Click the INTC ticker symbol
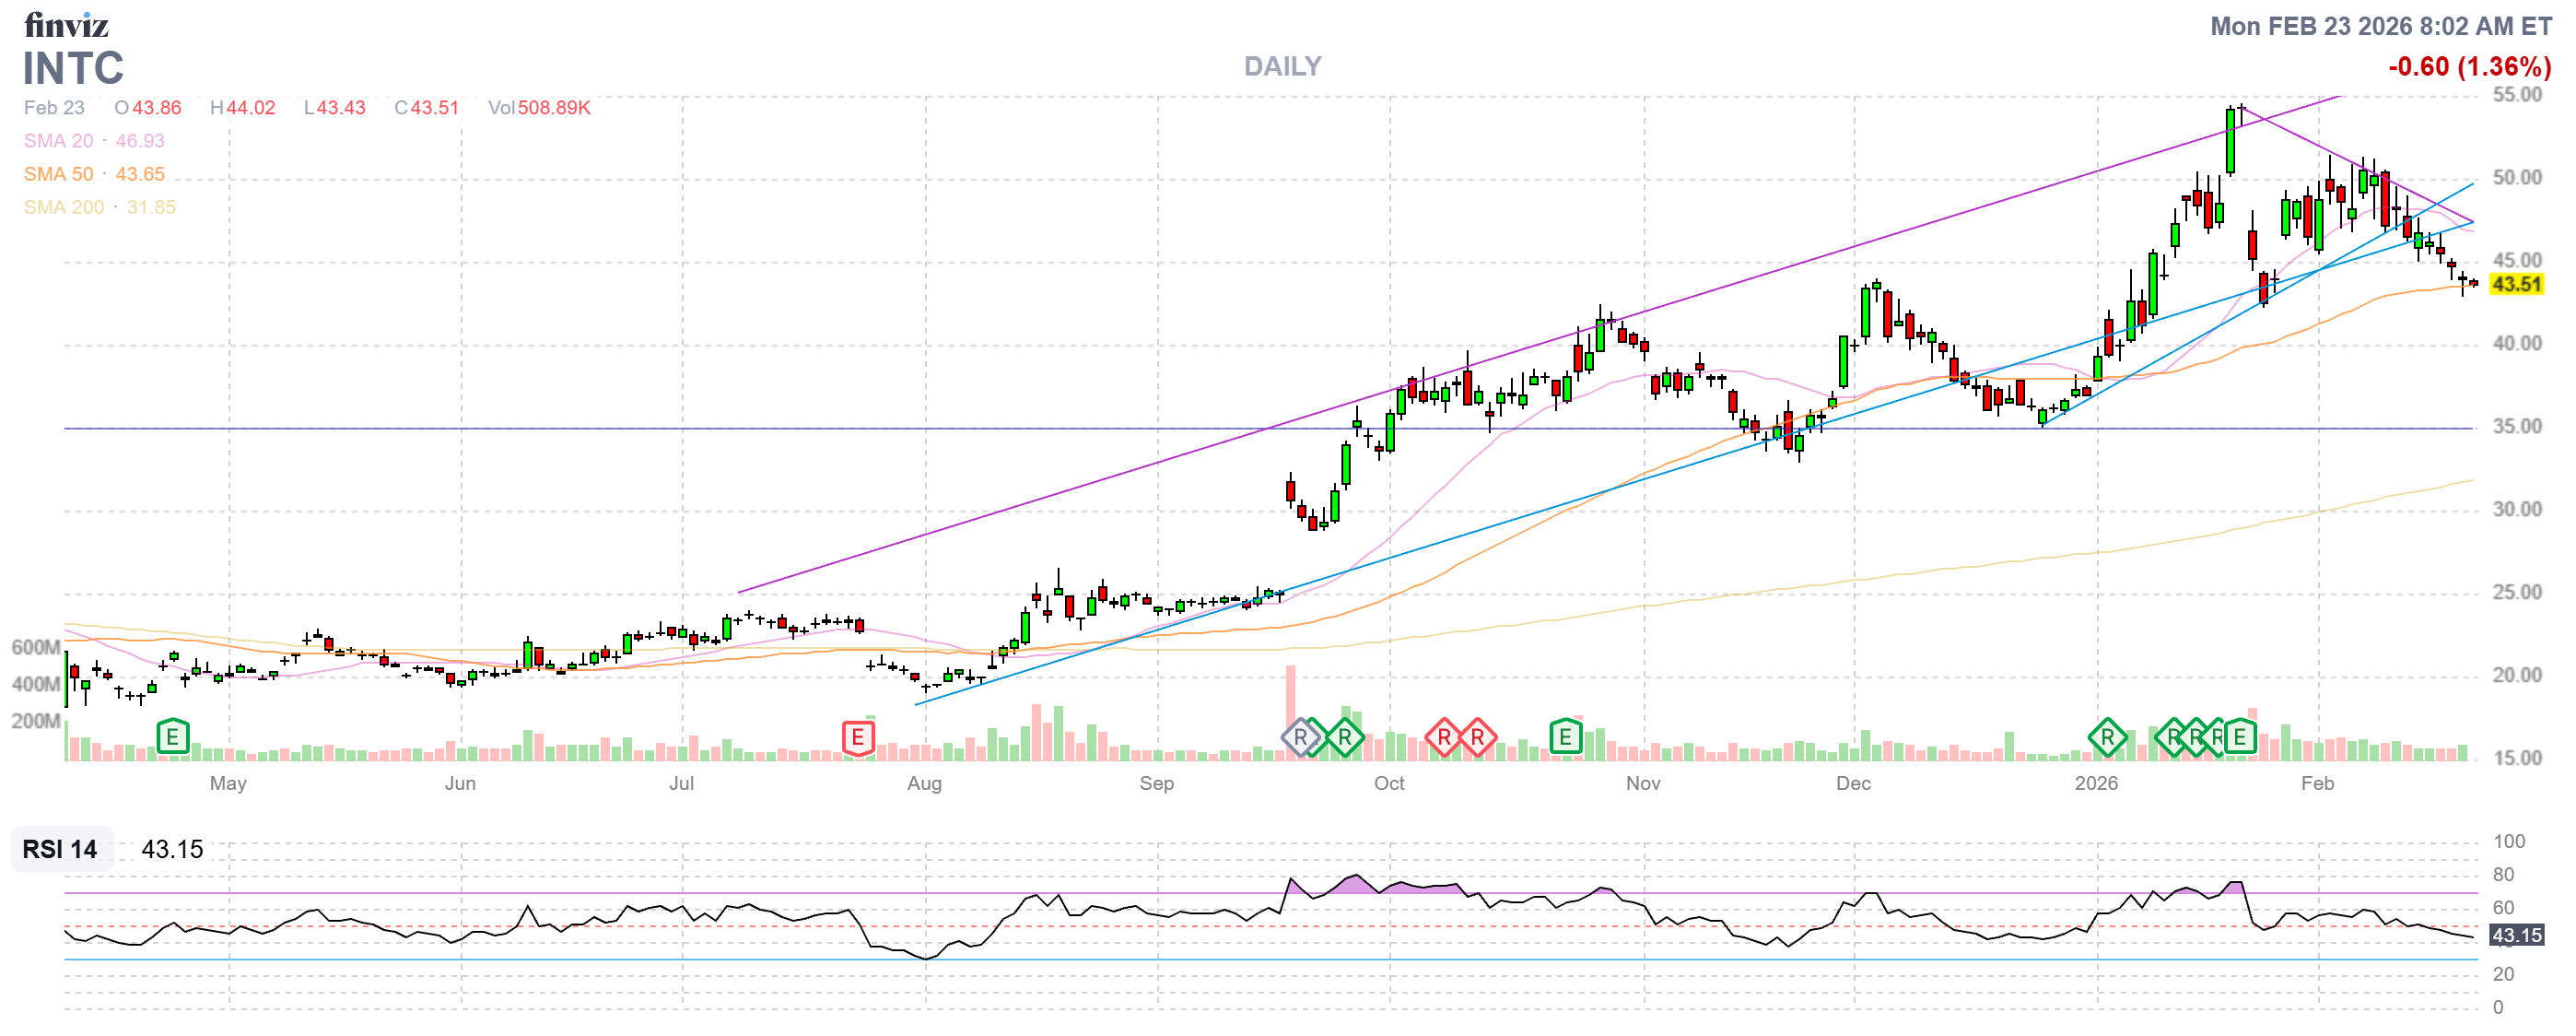This screenshot has height=1036, width=2576. pyautogui.click(x=73, y=68)
